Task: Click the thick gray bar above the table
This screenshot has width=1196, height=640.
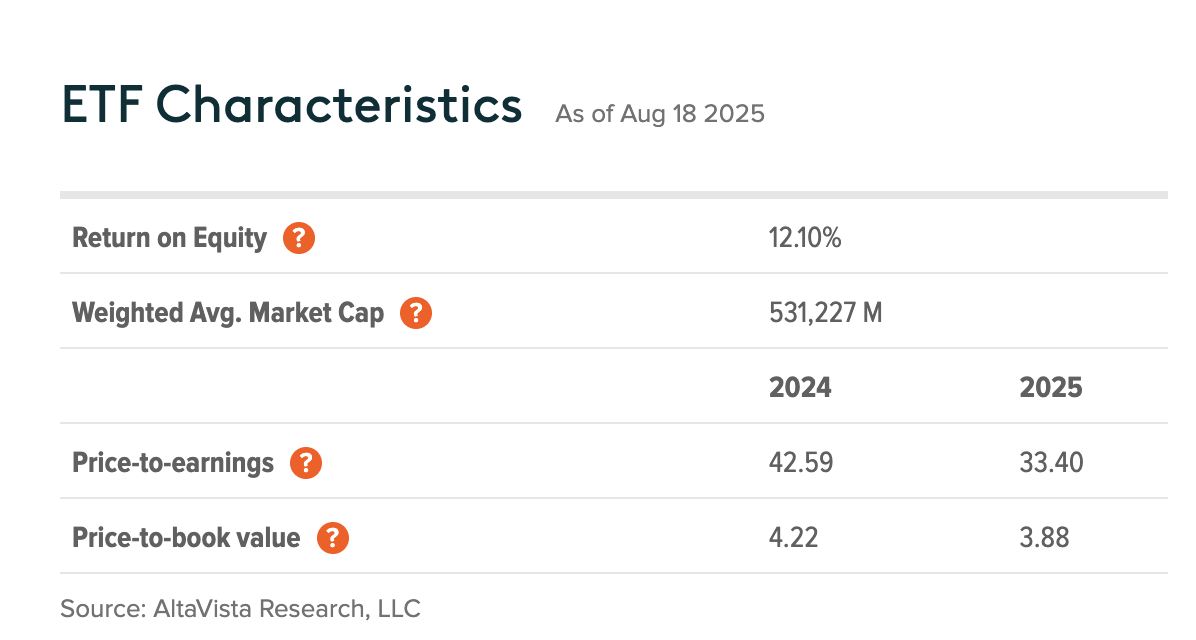Action: (613, 195)
